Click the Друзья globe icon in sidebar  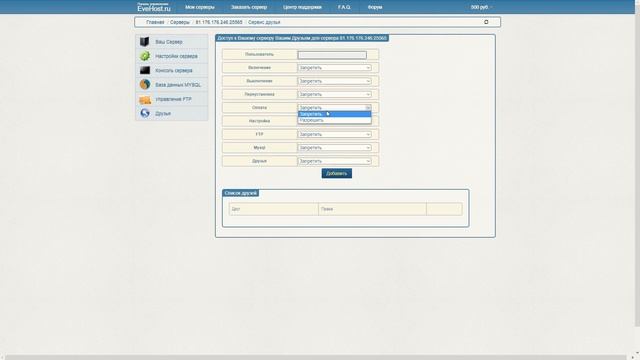point(144,113)
